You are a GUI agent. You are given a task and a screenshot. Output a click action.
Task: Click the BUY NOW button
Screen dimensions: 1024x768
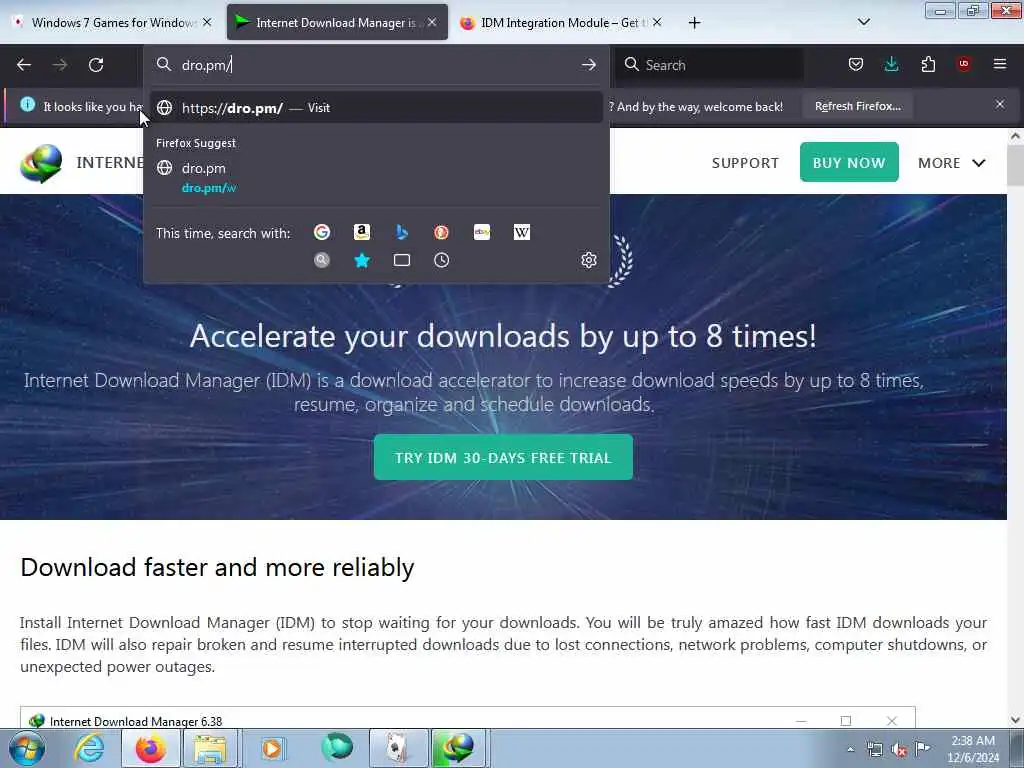pyautogui.click(x=849, y=162)
